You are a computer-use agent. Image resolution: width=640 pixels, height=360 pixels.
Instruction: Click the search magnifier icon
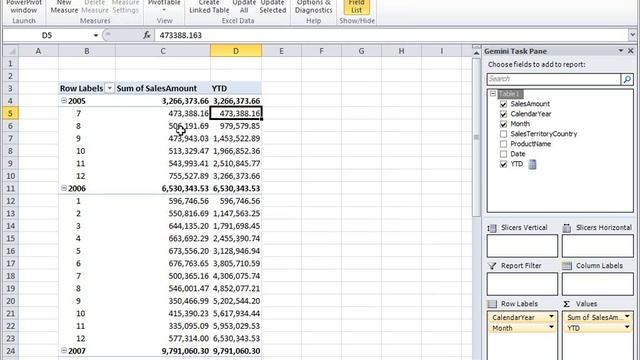tap(627, 79)
